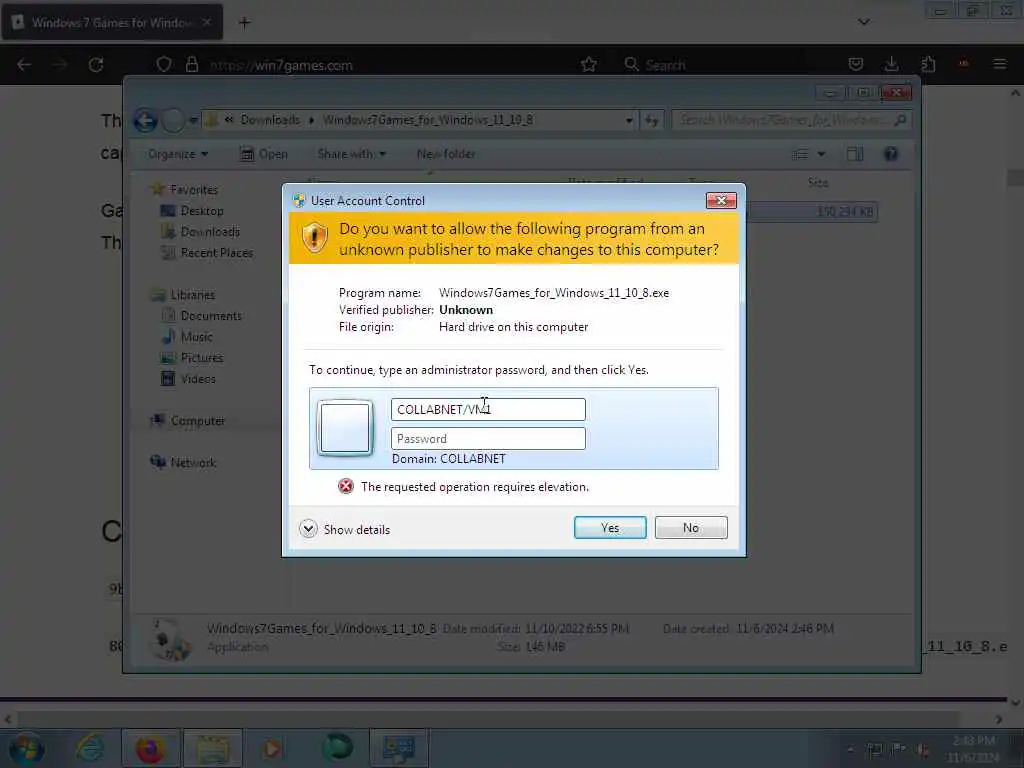Toggle the Explorer preview pane icon

click(854, 154)
